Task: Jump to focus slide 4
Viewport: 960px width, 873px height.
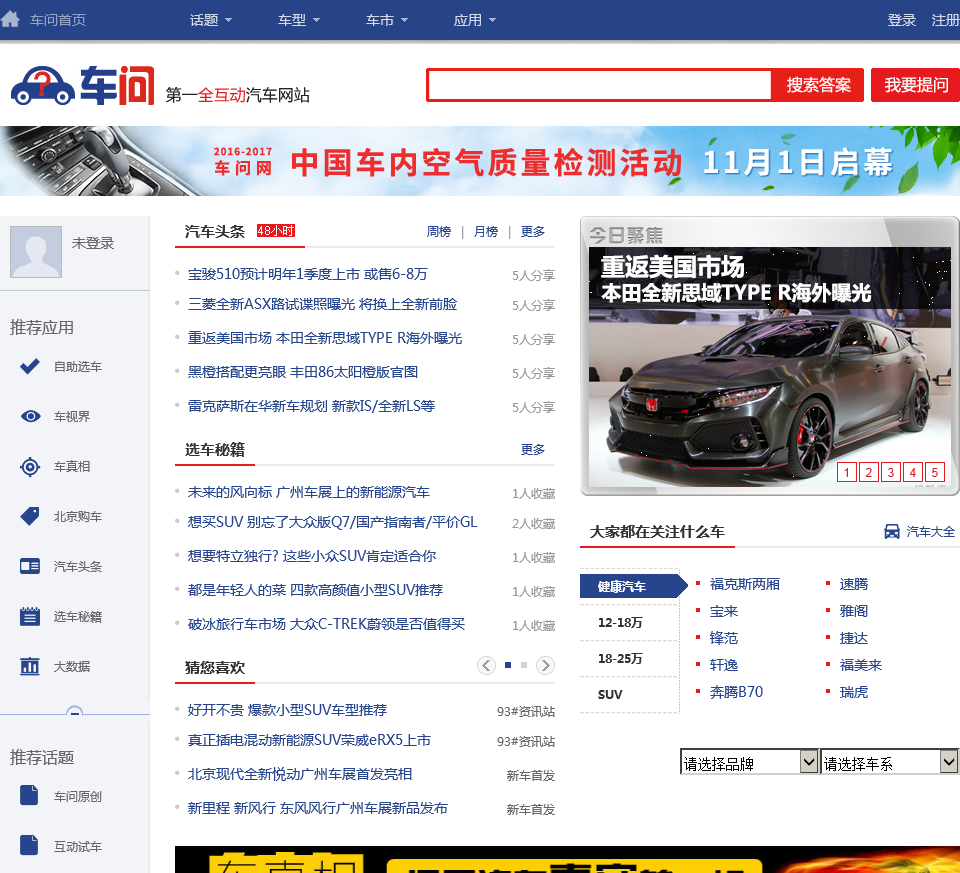Action: pos(913,472)
